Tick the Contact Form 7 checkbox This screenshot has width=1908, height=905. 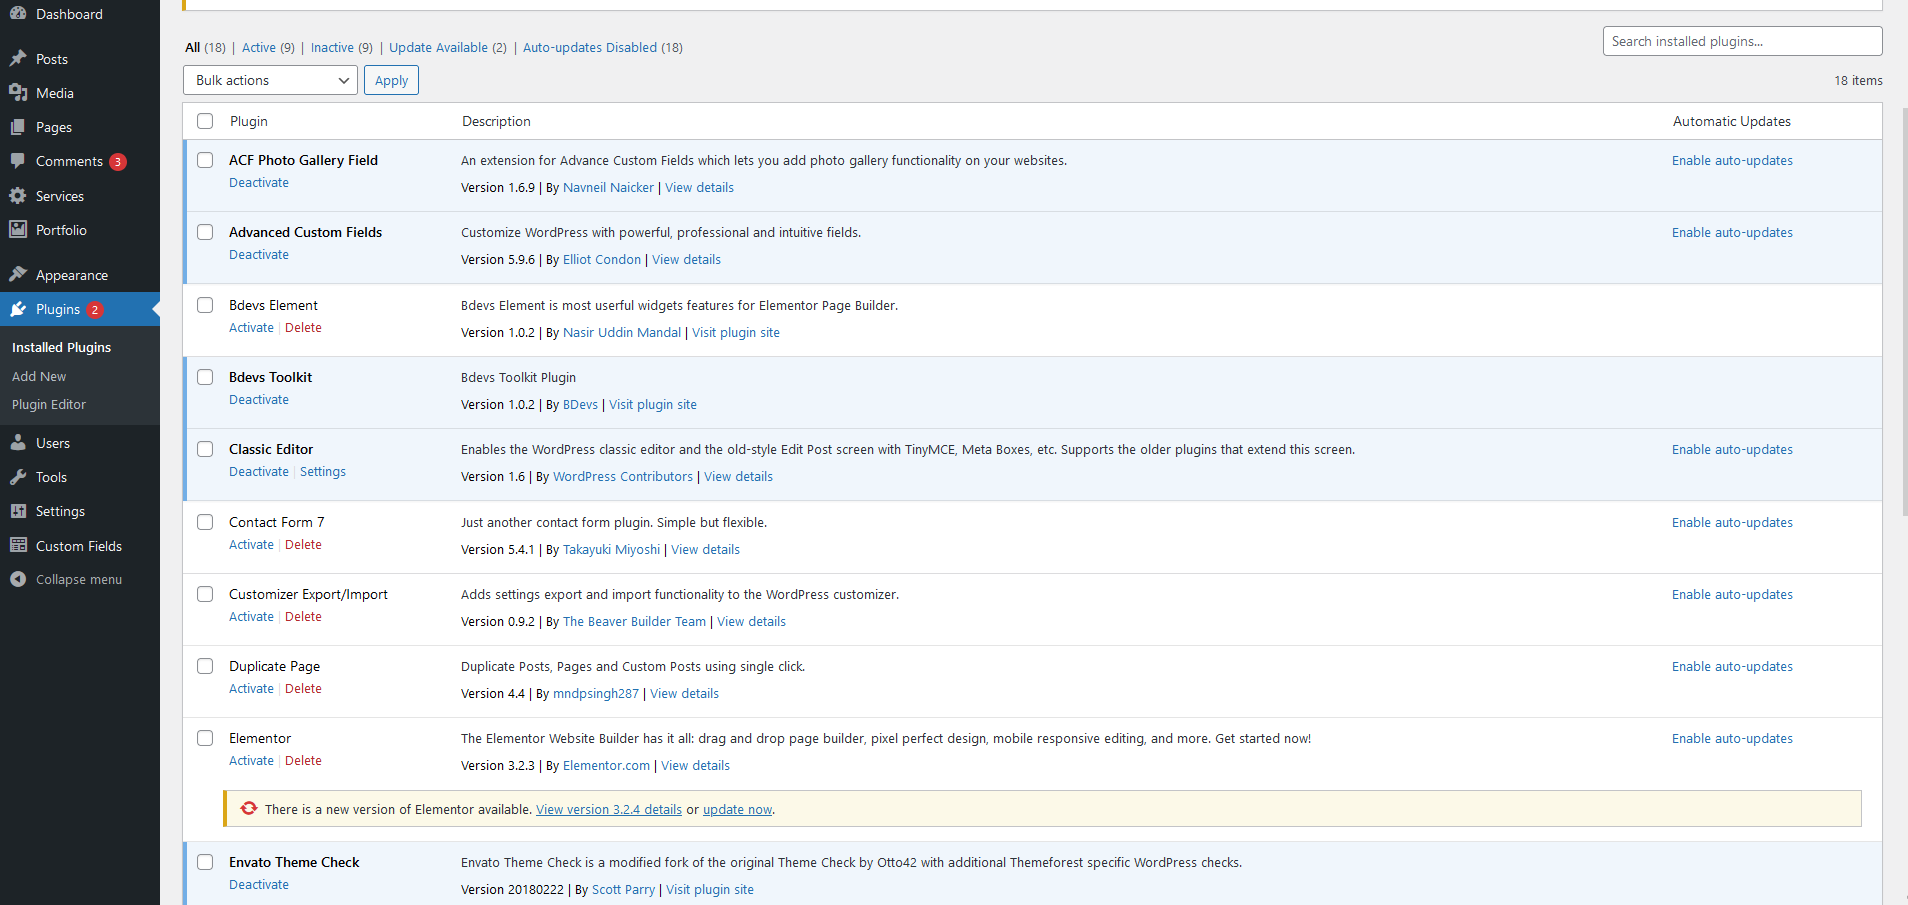coord(205,522)
